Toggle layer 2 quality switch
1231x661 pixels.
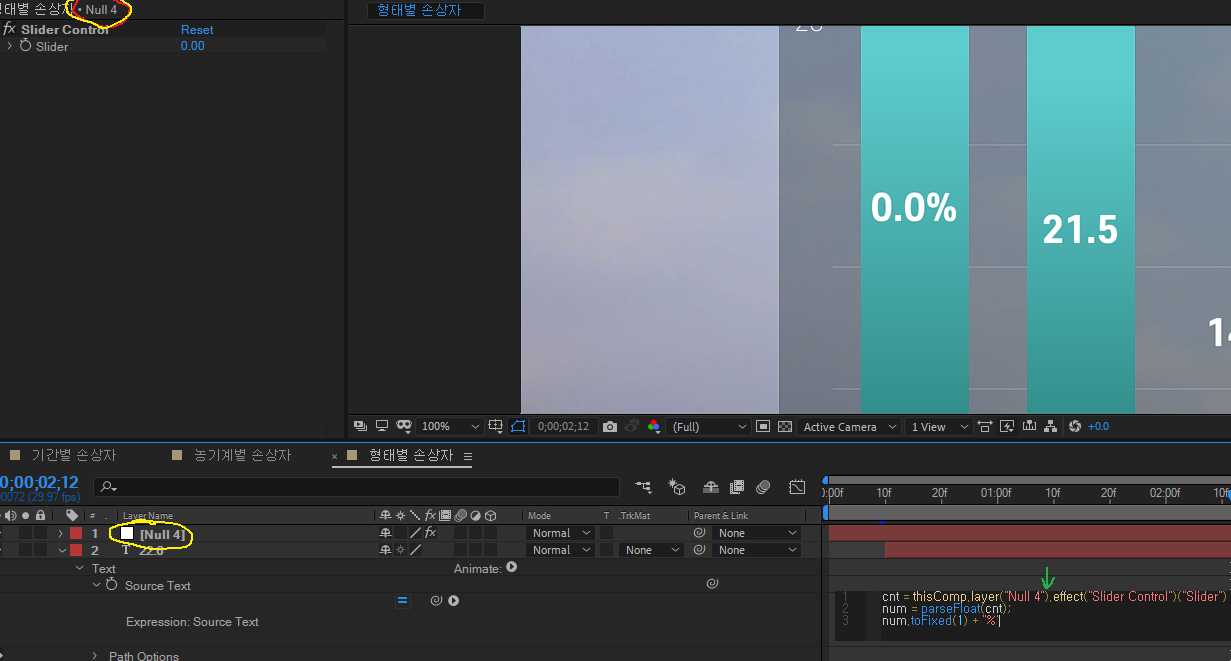click(x=415, y=550)
